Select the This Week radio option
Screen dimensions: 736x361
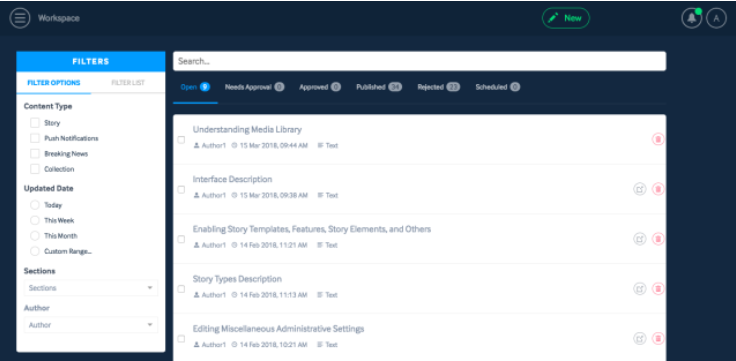pyautogui.click(x=35, y=221)
